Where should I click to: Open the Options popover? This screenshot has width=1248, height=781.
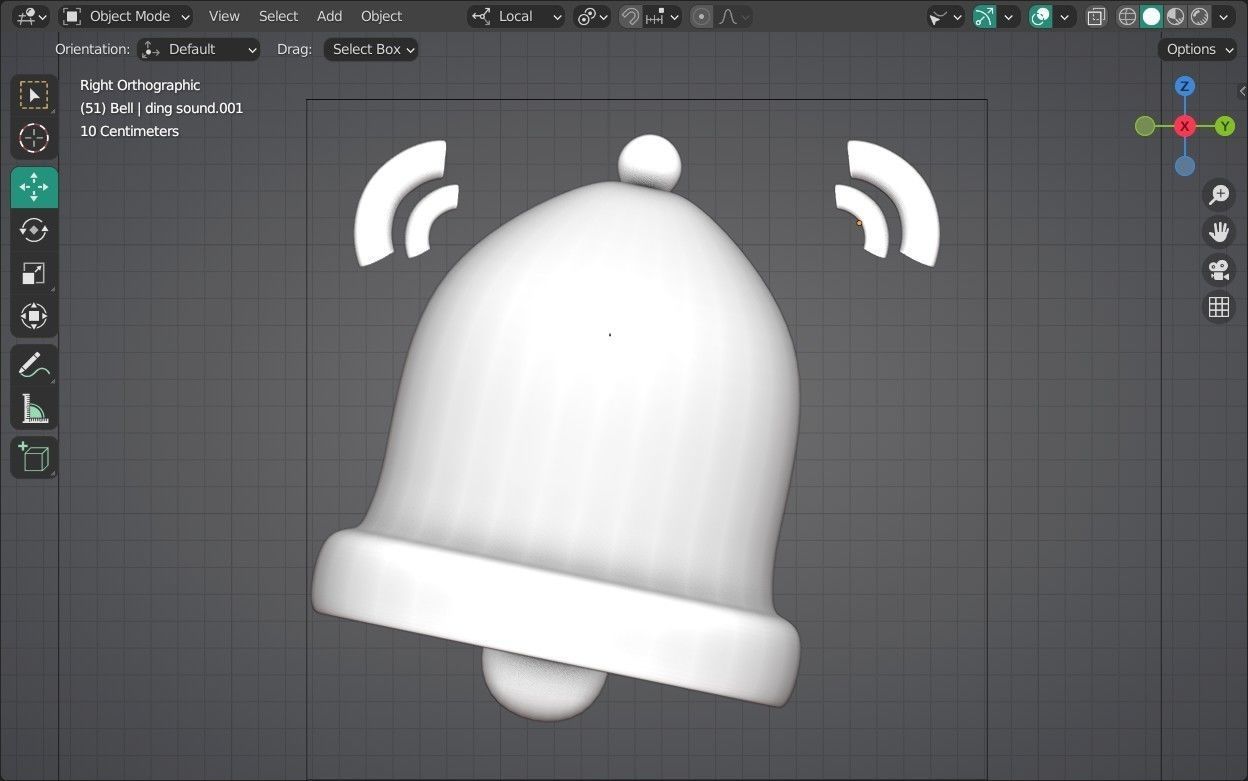pos(1197,49)
